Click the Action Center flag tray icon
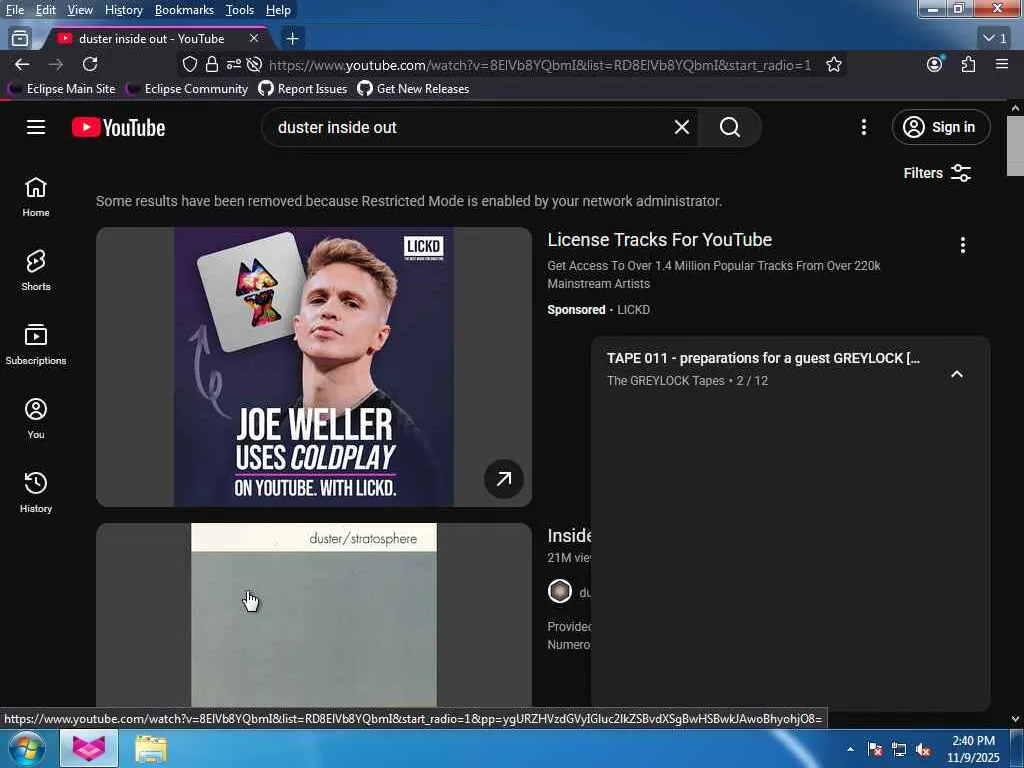This screenshot has height=768, width=1024. [875, 750]
